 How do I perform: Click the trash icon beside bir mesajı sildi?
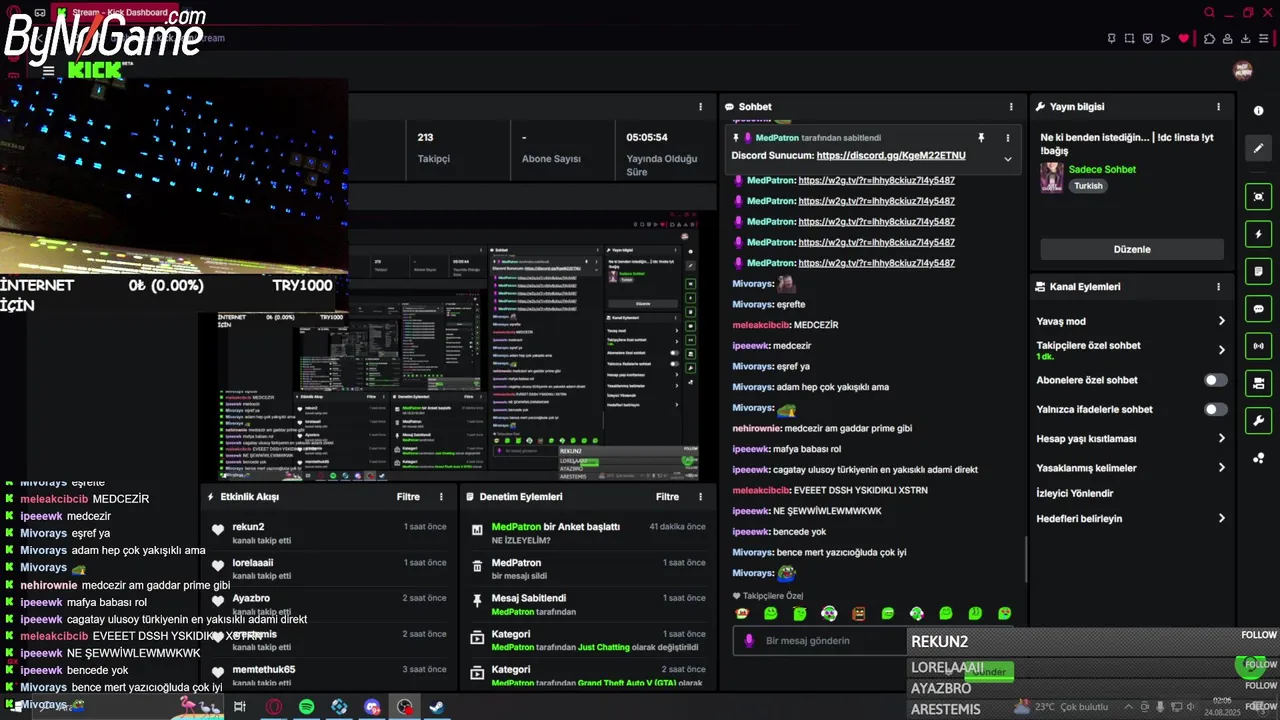point(477,566)
